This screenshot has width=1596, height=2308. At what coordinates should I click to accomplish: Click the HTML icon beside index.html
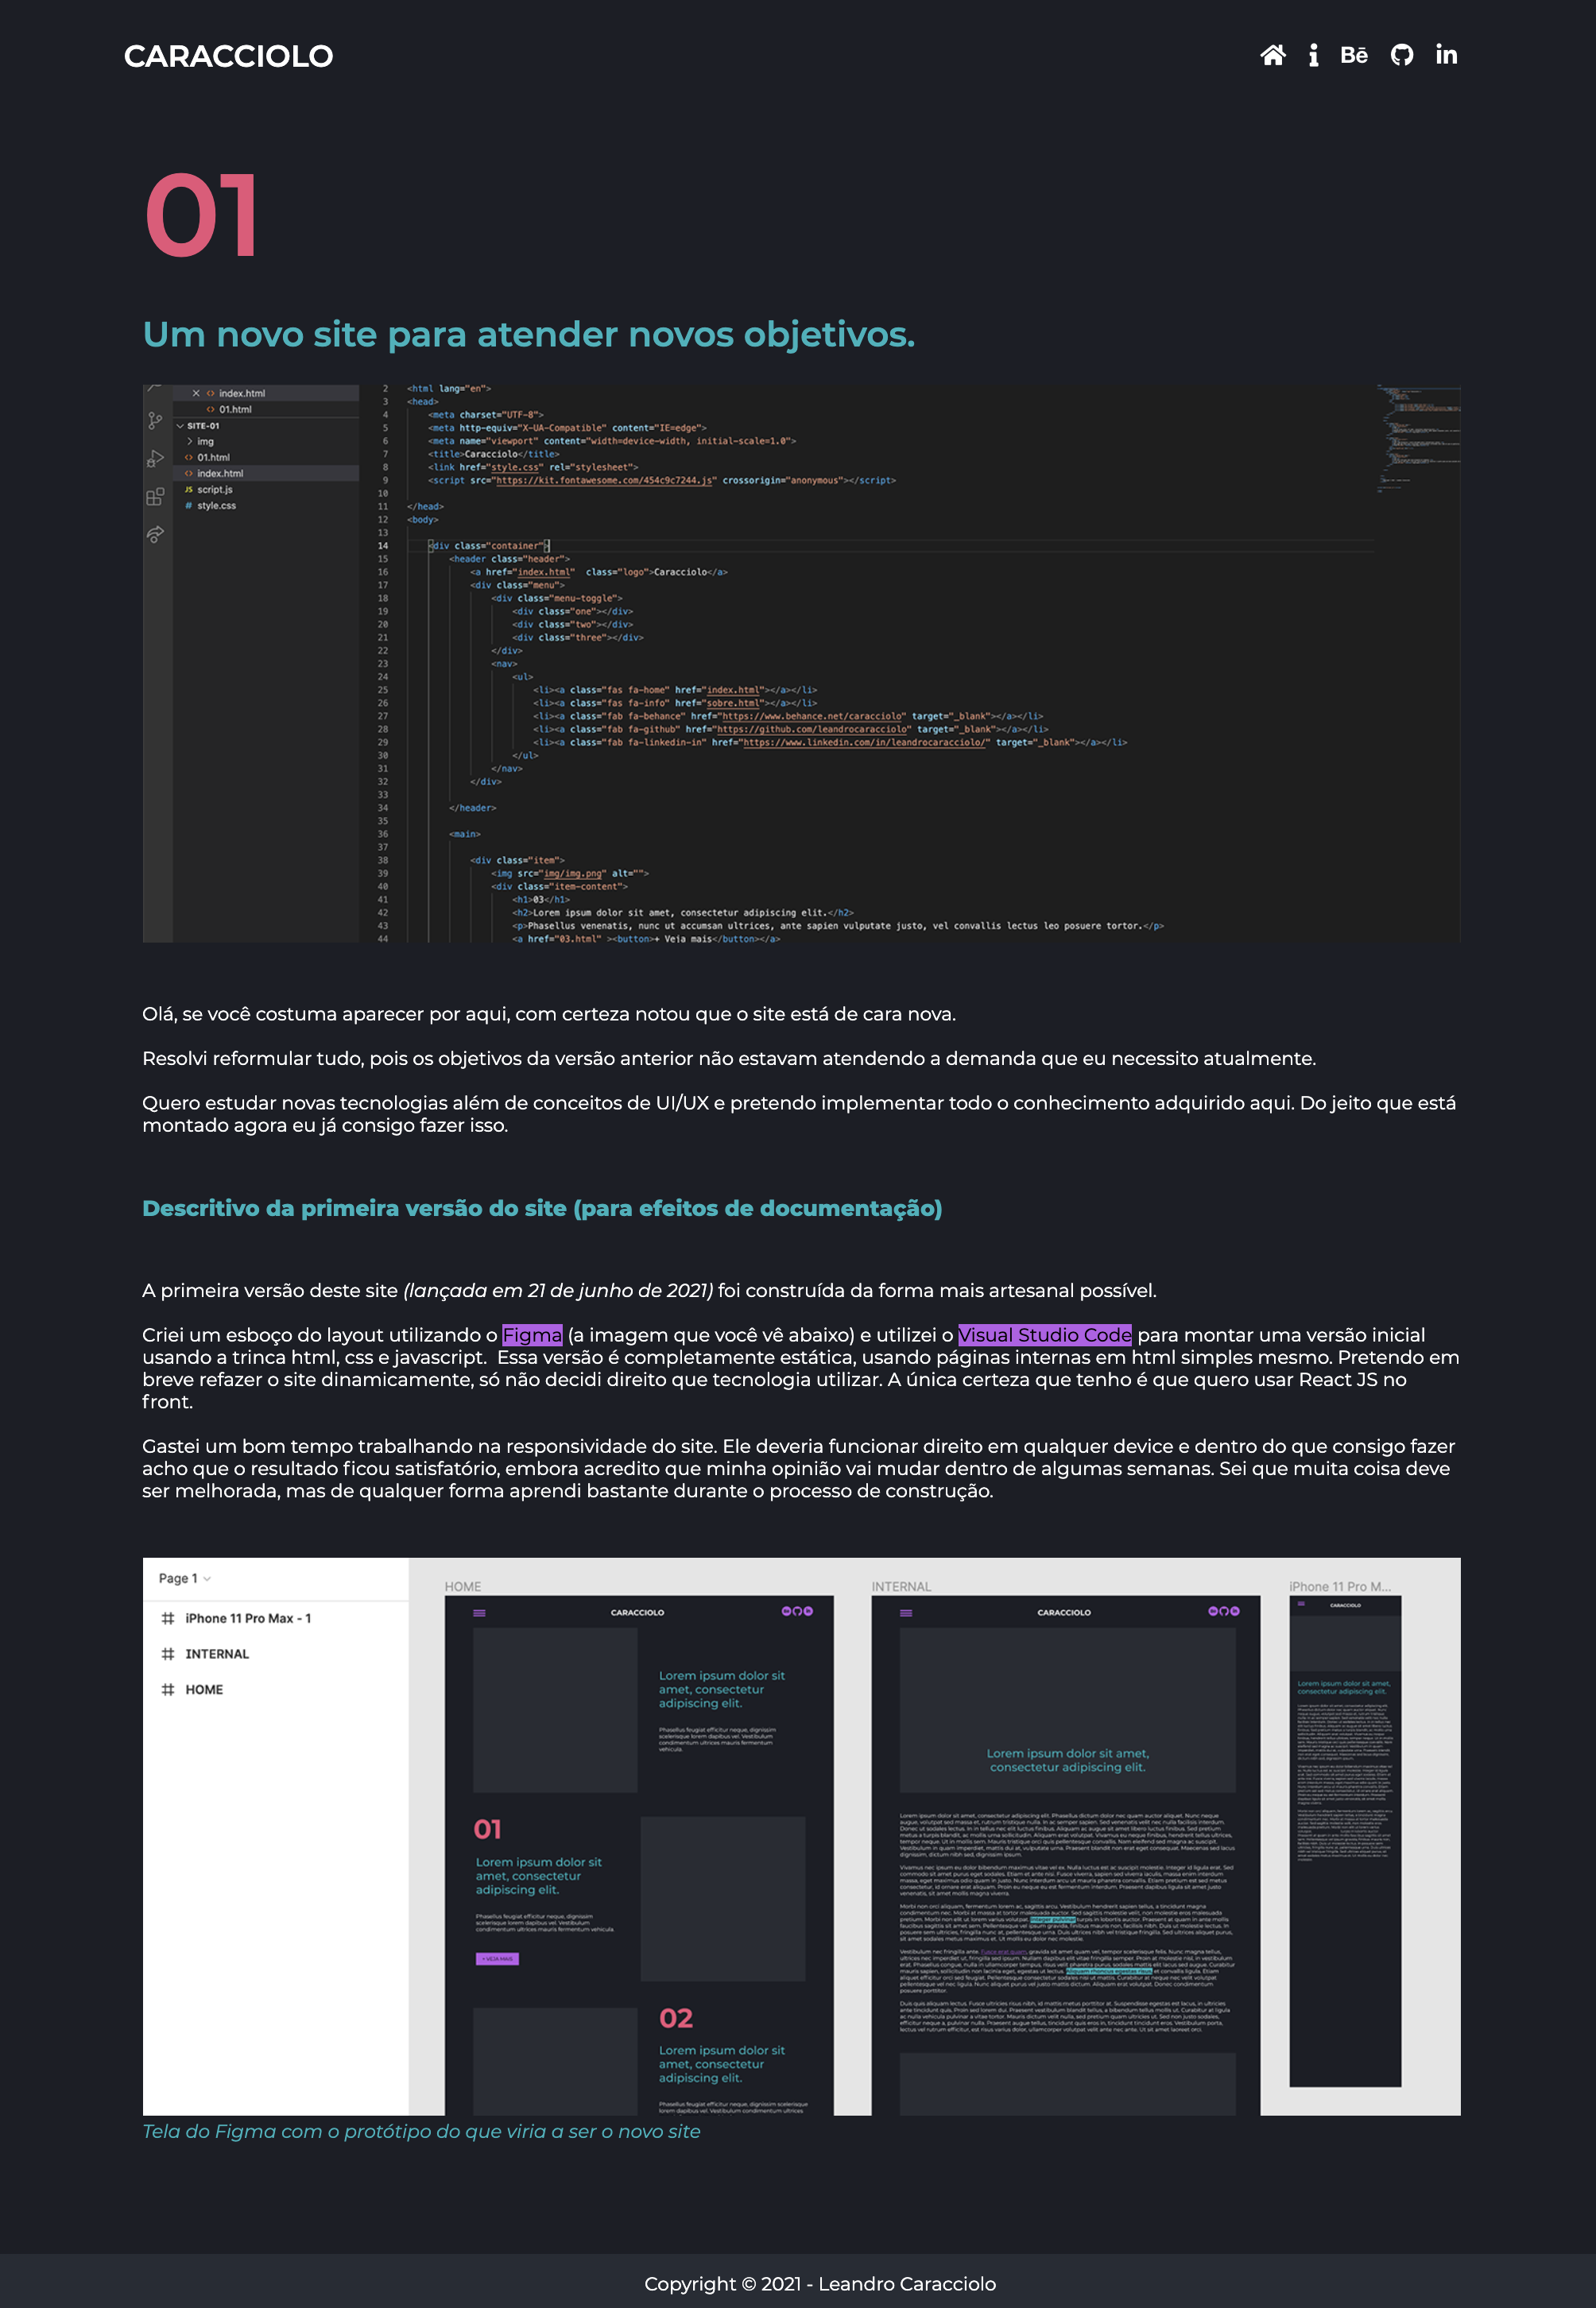pyautogui.click(x=188, y=473)
